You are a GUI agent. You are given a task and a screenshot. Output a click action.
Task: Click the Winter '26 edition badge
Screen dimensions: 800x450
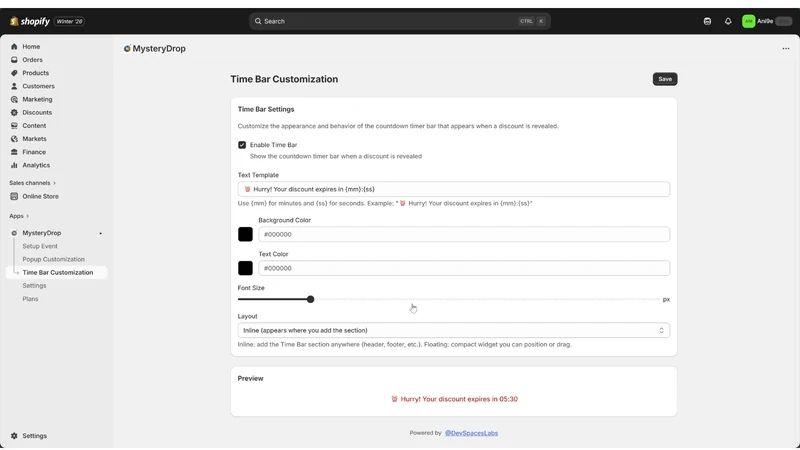click(69, 21)
